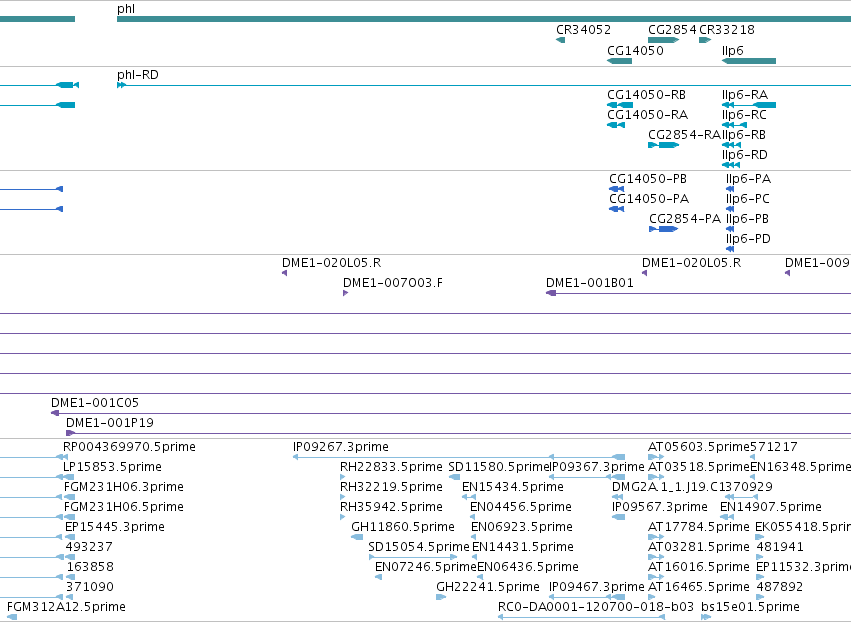Select the IP09267.3prime EST label
Viewport: 851px width, 622px height.
point(341,447)
